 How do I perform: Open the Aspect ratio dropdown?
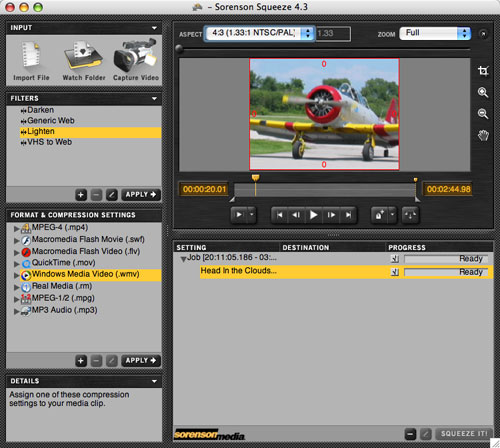(260, 33)
